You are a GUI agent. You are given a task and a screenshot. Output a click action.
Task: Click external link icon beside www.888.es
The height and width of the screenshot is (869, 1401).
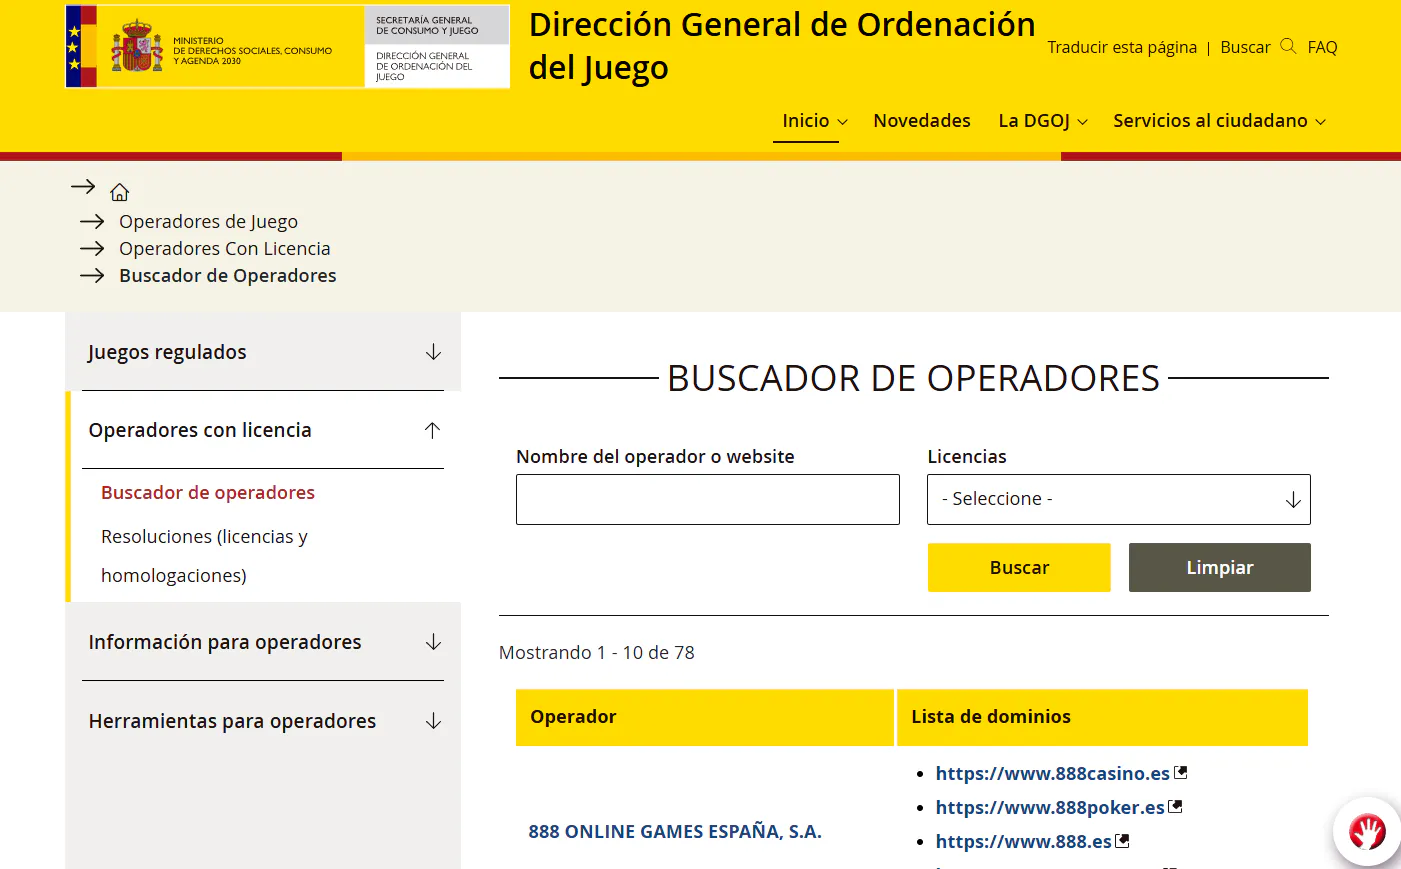pyautogui.click(x=1122, y=840)
